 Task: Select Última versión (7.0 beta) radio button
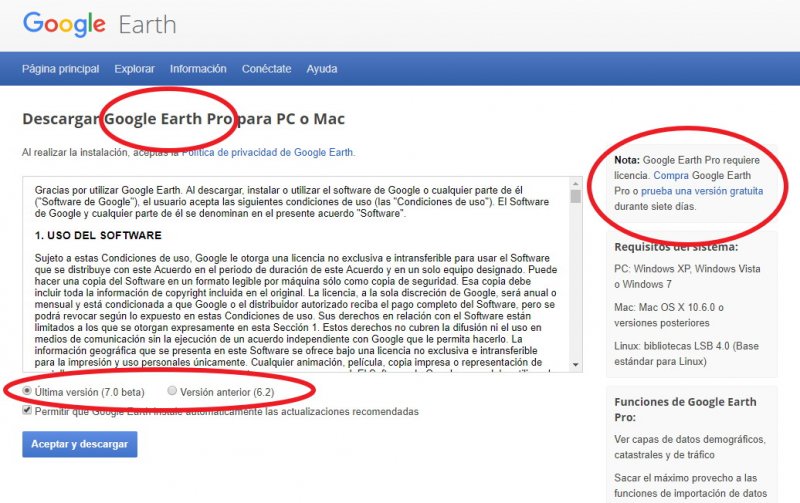coord(27,391)
